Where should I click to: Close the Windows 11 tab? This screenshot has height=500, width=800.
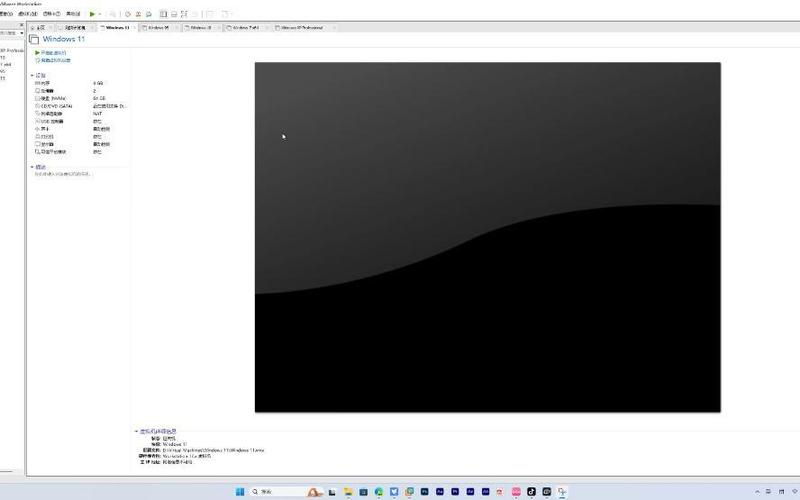pos(135,28)
